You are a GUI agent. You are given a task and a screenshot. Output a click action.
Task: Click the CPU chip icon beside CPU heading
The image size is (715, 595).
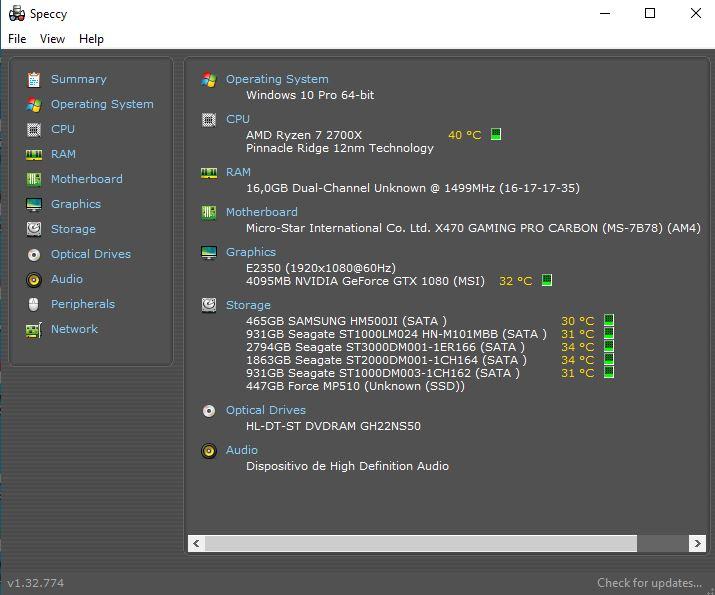[209, 120]
